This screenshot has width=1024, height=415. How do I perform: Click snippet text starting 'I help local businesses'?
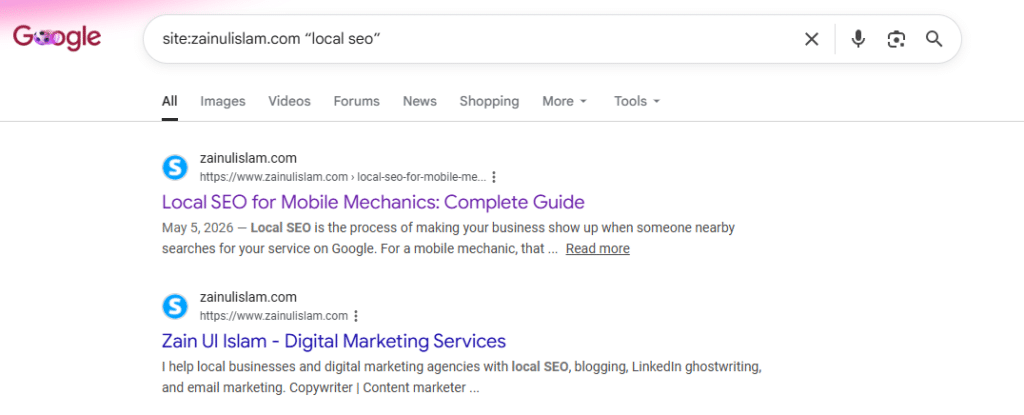(x=461, y=367)
